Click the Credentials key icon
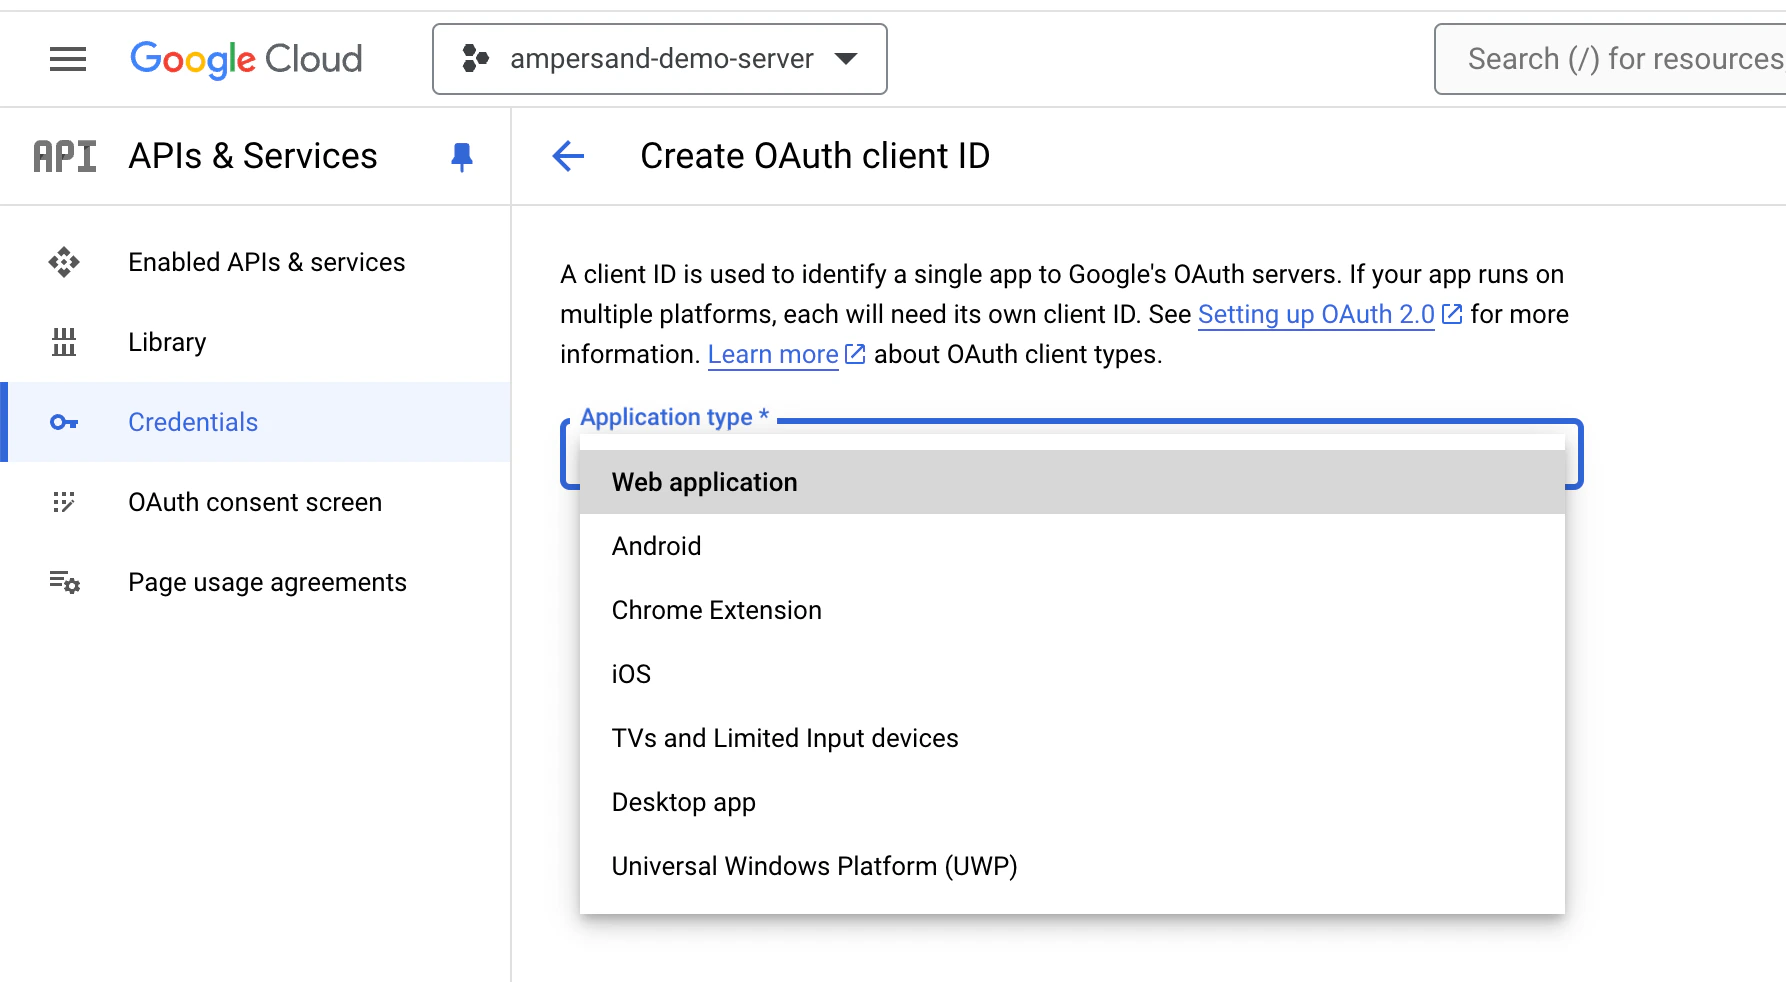 (x=63, y=422)
